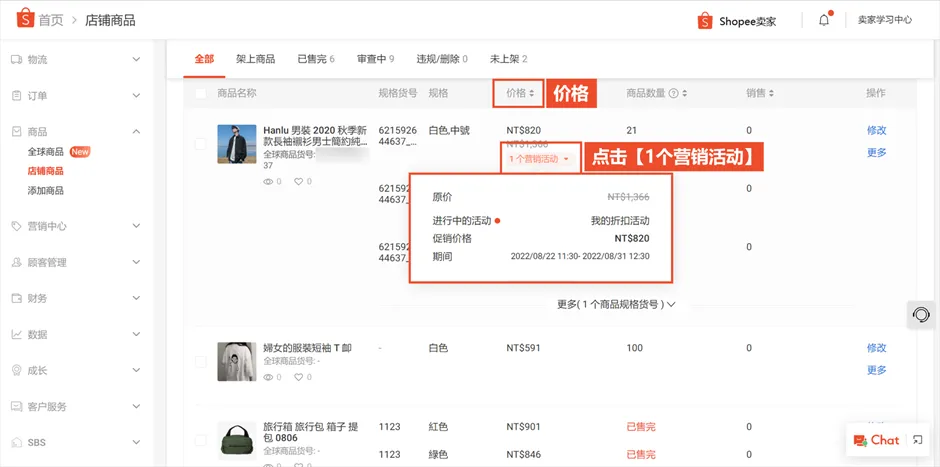The image size is (940, 467).
Task: Expand the 财务 sidebar section
Action: coord(136,298)
